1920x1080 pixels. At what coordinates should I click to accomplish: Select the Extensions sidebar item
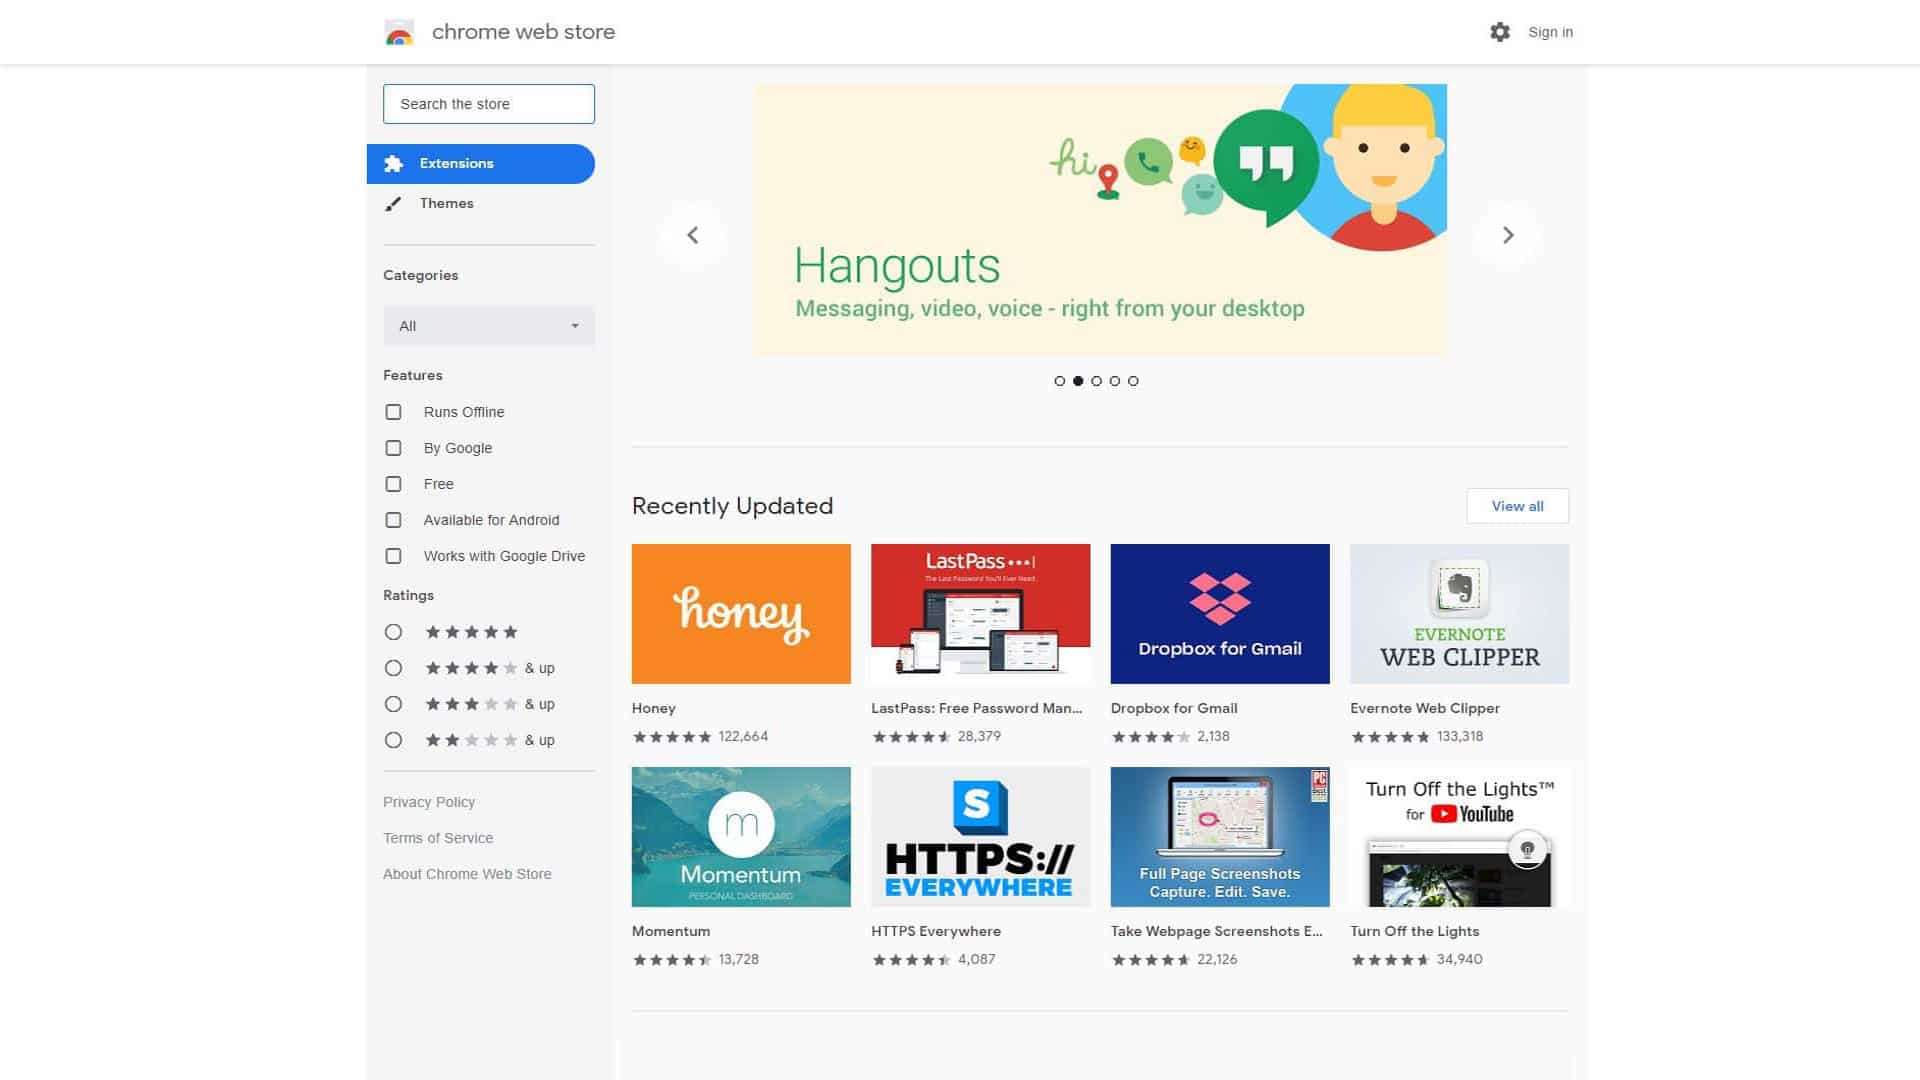[480, 164]
